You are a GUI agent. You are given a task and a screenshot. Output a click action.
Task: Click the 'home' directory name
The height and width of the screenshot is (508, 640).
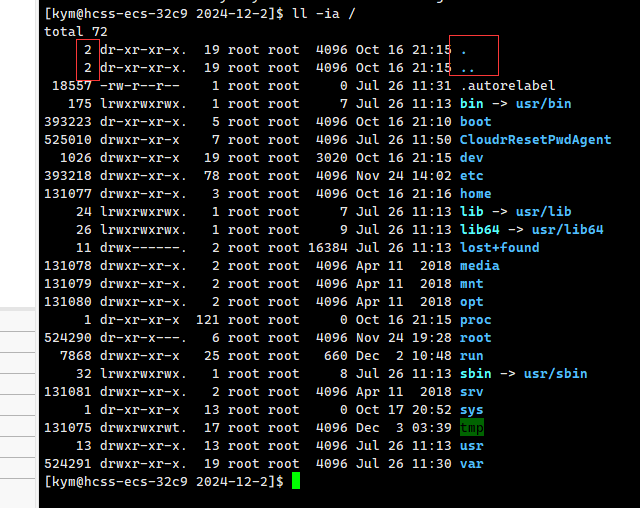[x=476, y=193]
